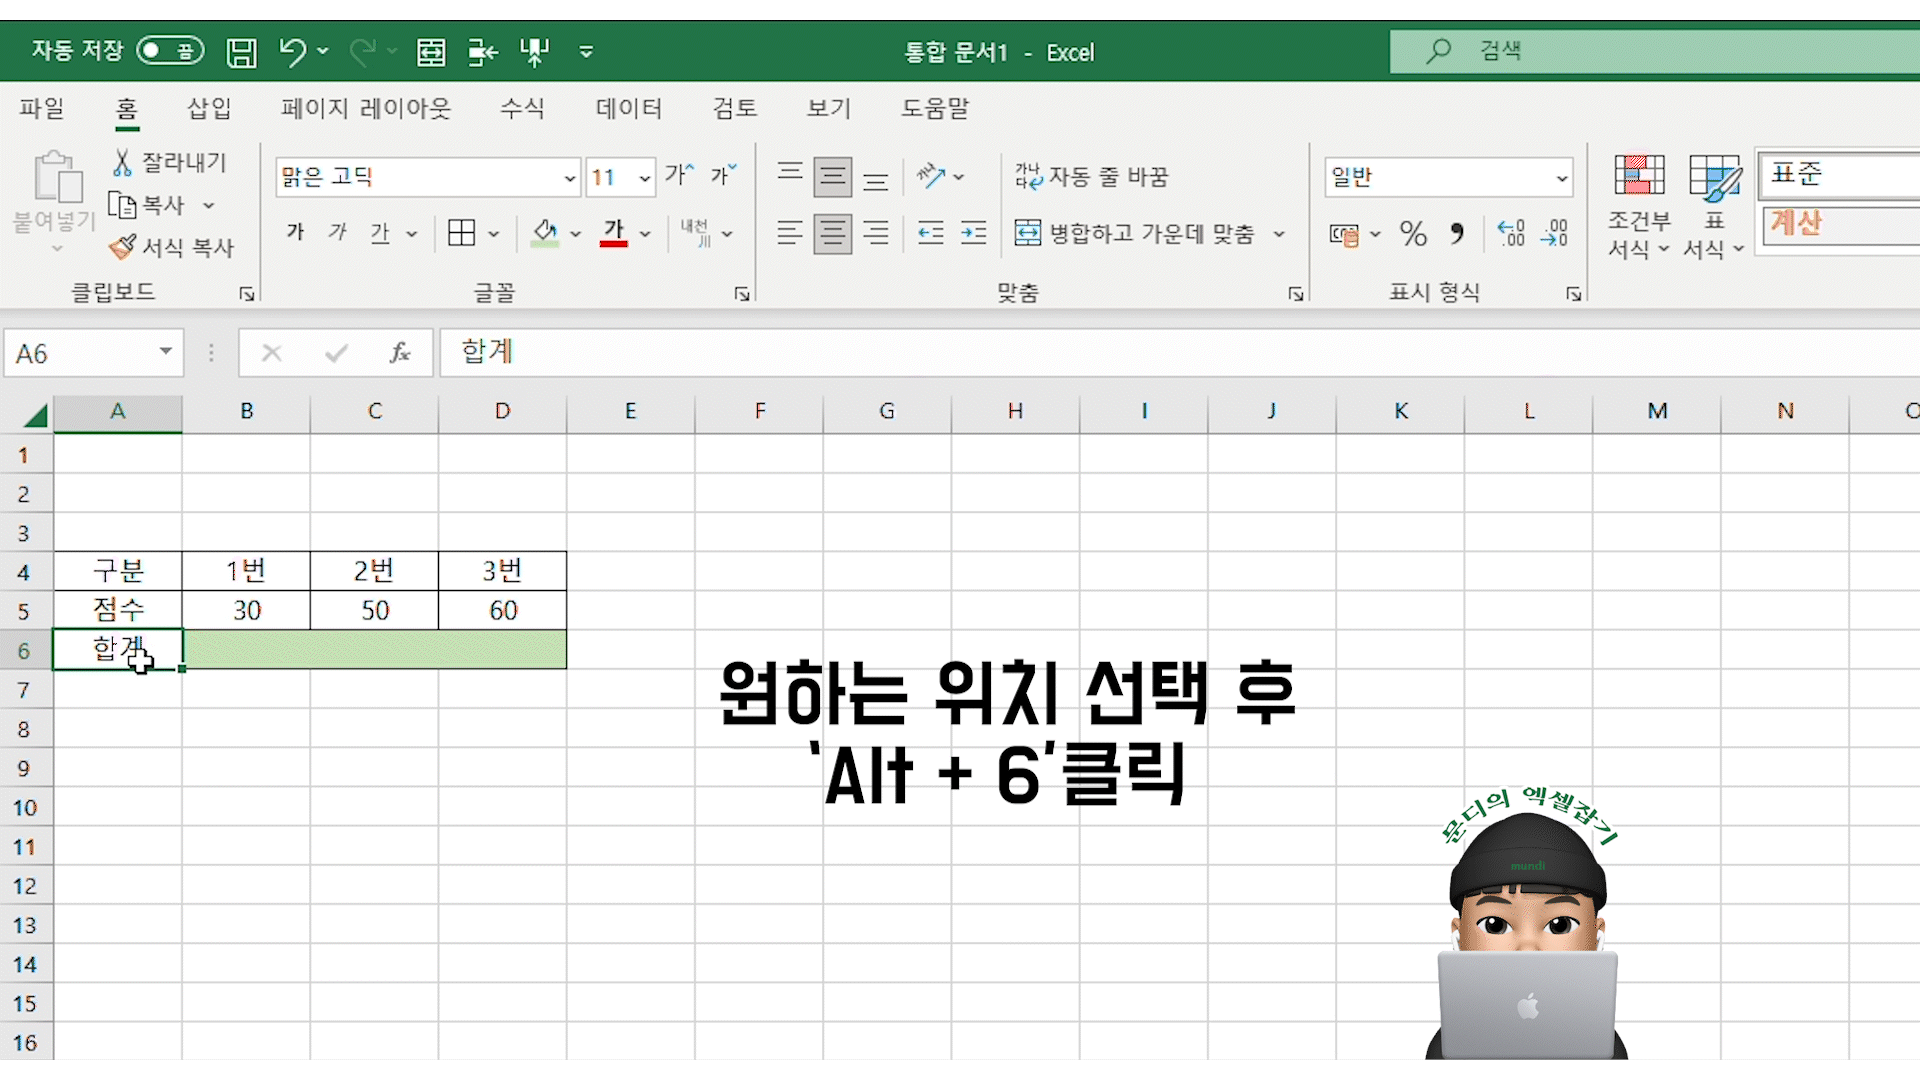Switch to the 수식 ribbon tab
1920x1080 pixels.
522,108
